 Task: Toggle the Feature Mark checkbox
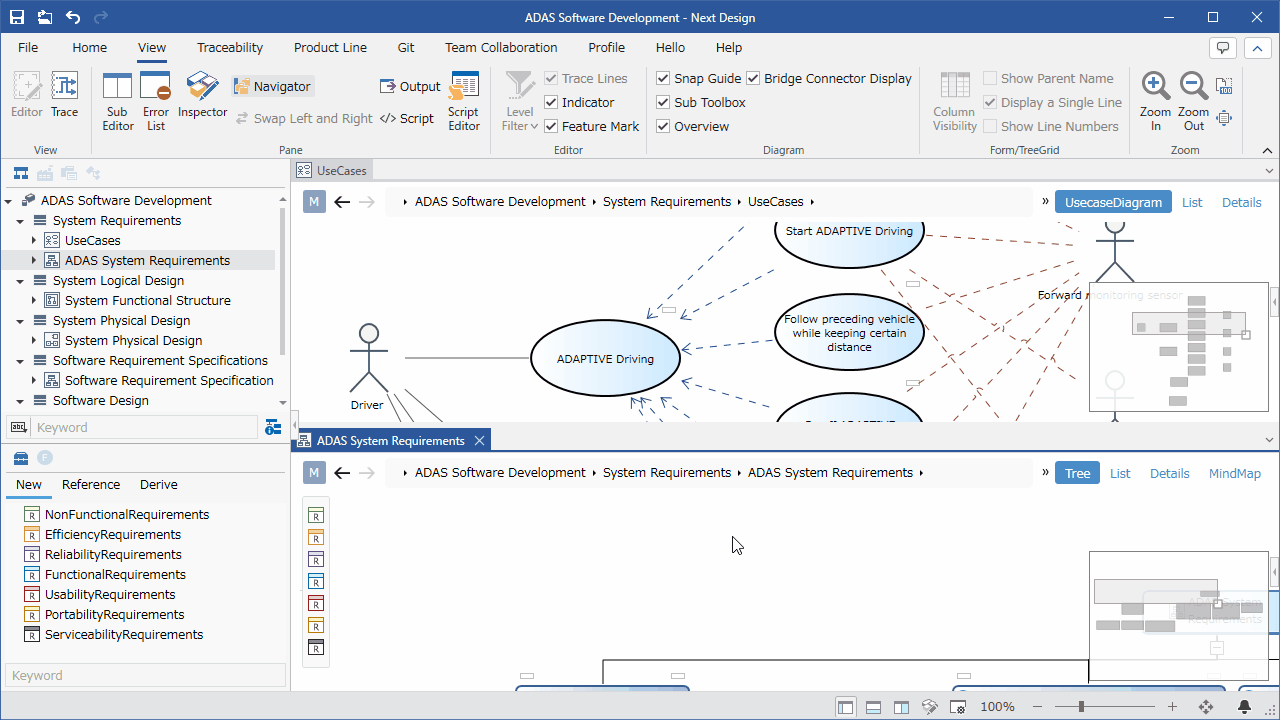(x=551, y=126)
